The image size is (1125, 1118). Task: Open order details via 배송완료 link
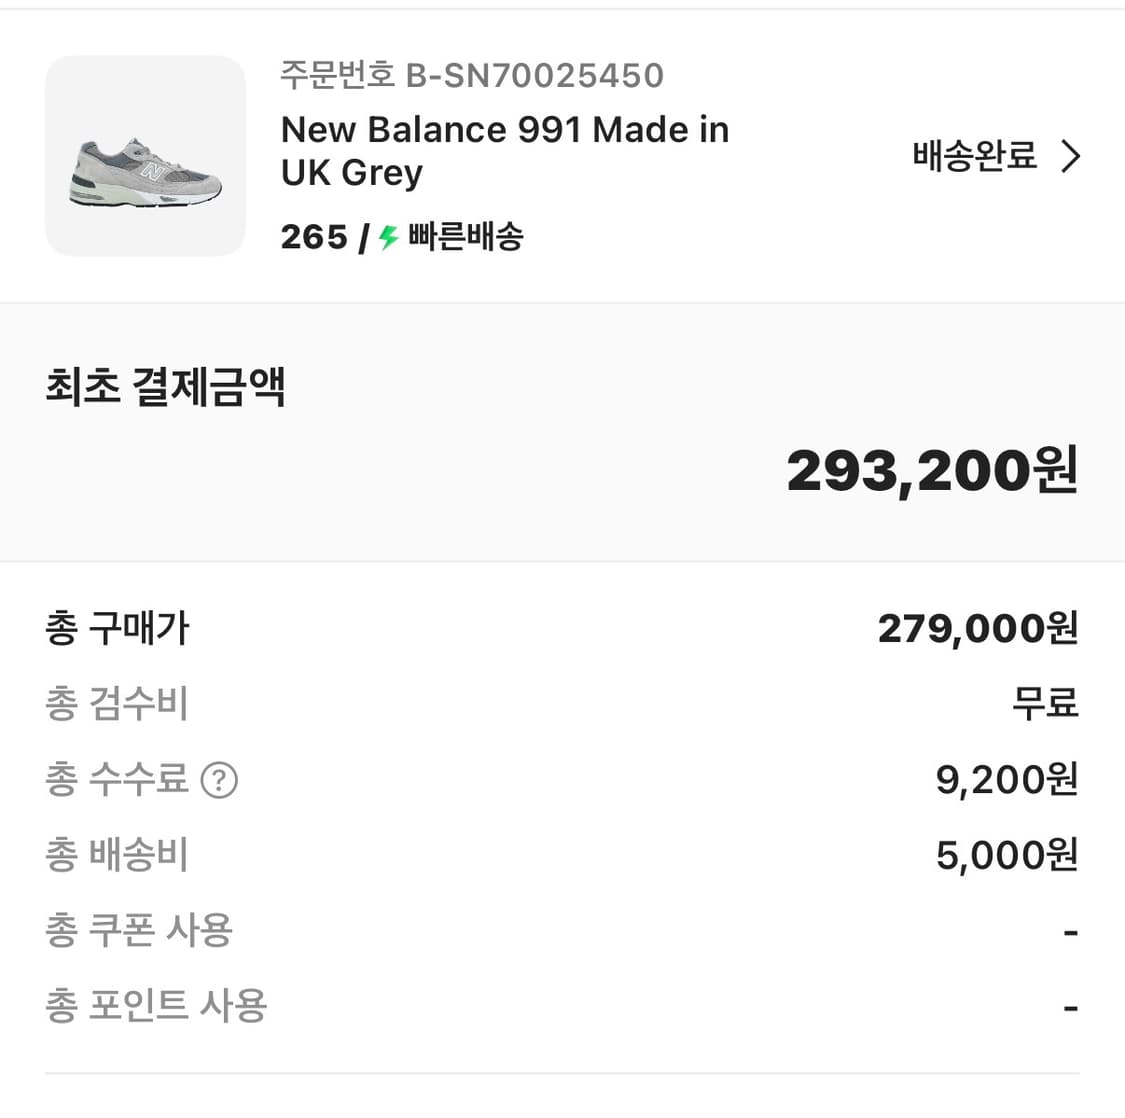[975, 156]
